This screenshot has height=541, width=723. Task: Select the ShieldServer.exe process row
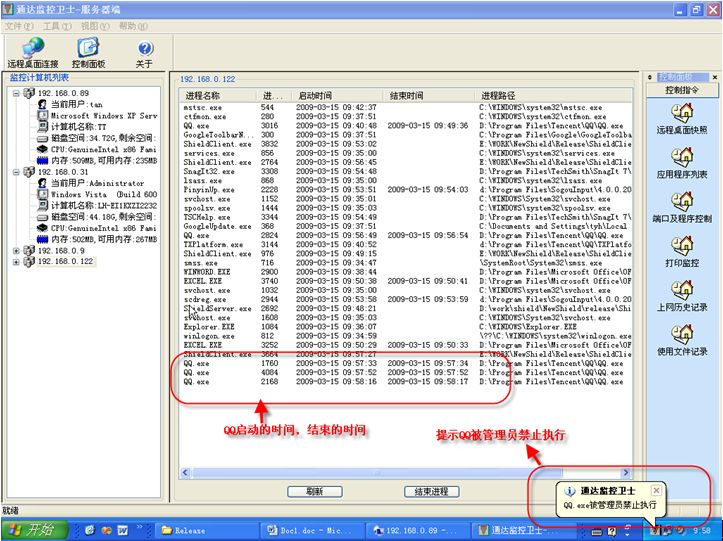coord(406,309)
